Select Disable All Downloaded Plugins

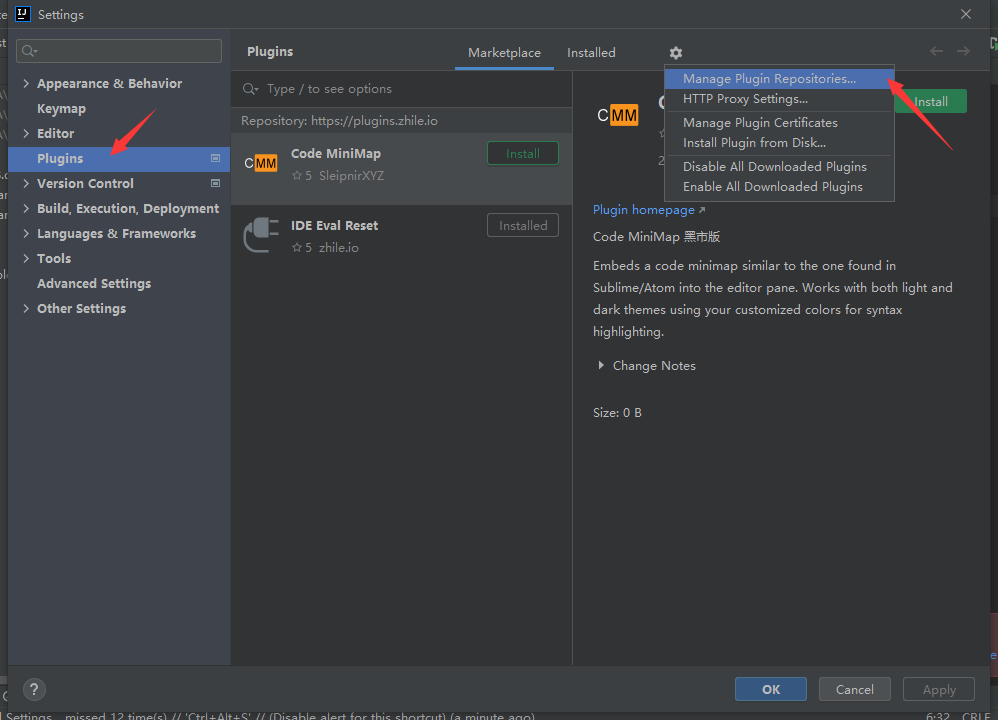[779, 166]
